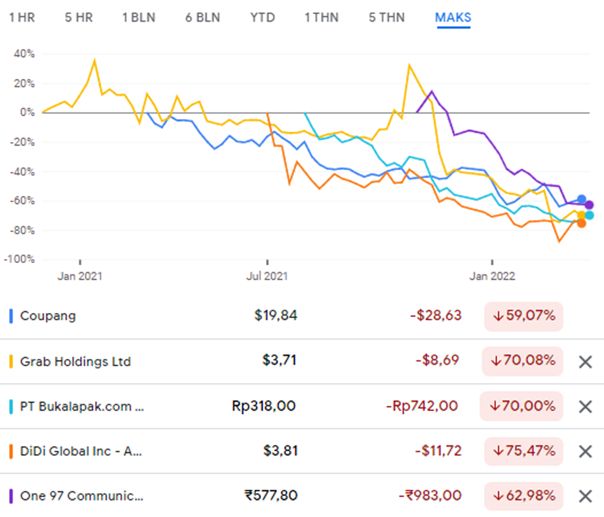
Task: Click Bukalapak's 70,00% change badge
Action: tap(522, 406)
